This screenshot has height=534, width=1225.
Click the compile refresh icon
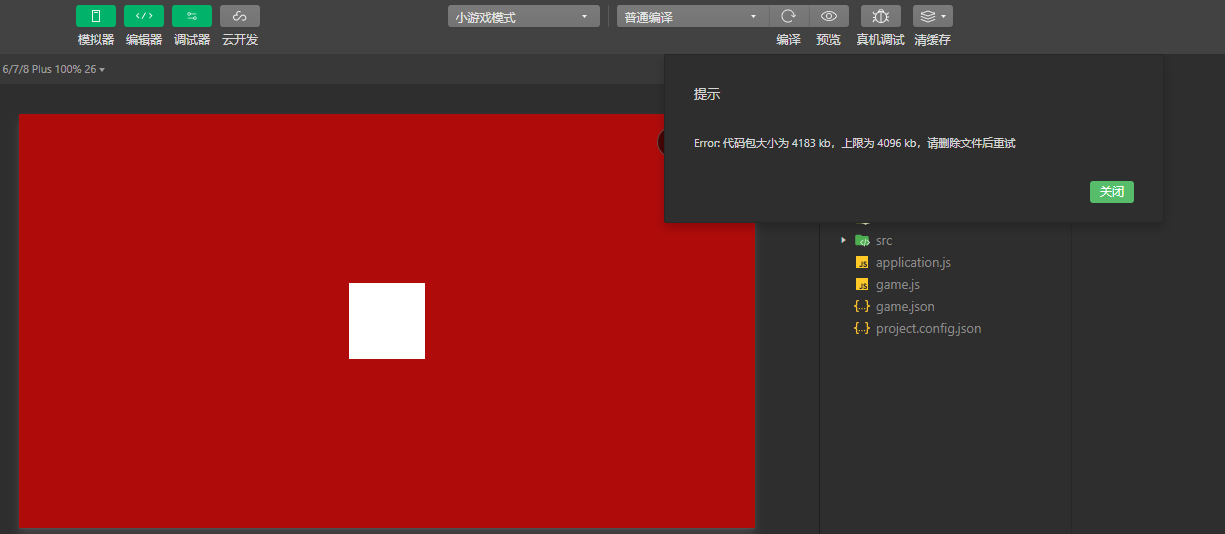tap(788, 16)
